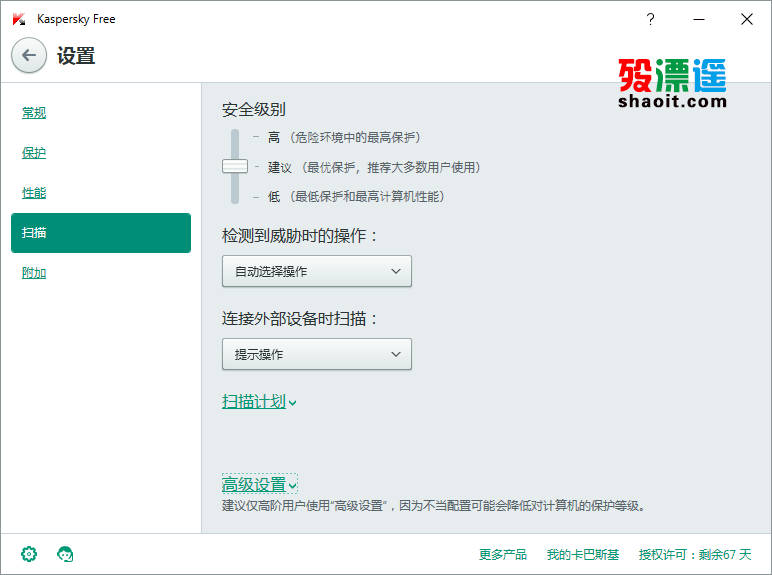Screen dimensions: 772x575
Task: Click the advanced settings warning note
Action: coord(434,506)
